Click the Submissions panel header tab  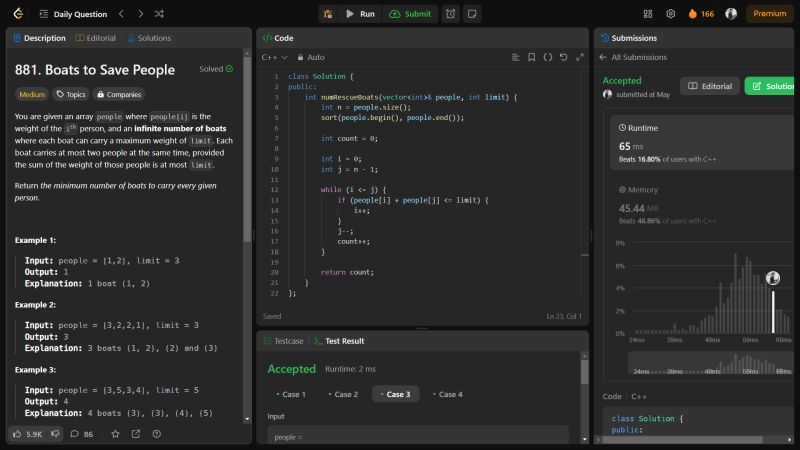point(629,38)
